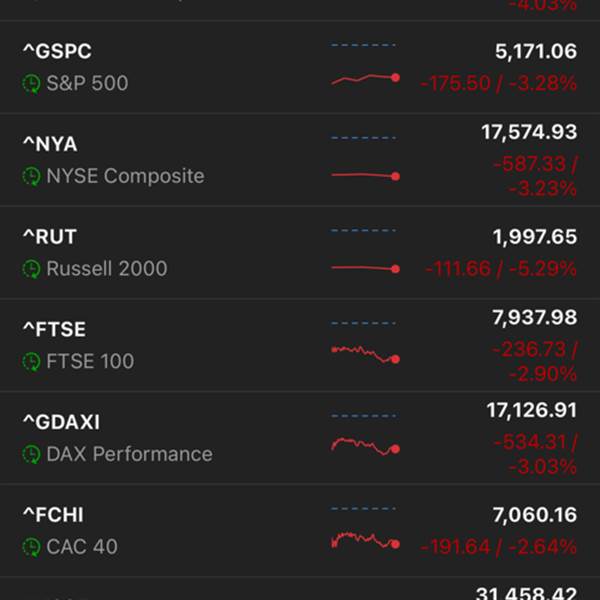Tap the delayed-quote clock icon beside CAC 40
The height and width of the screenshot is (600, 600).
(x=31, y=547)
